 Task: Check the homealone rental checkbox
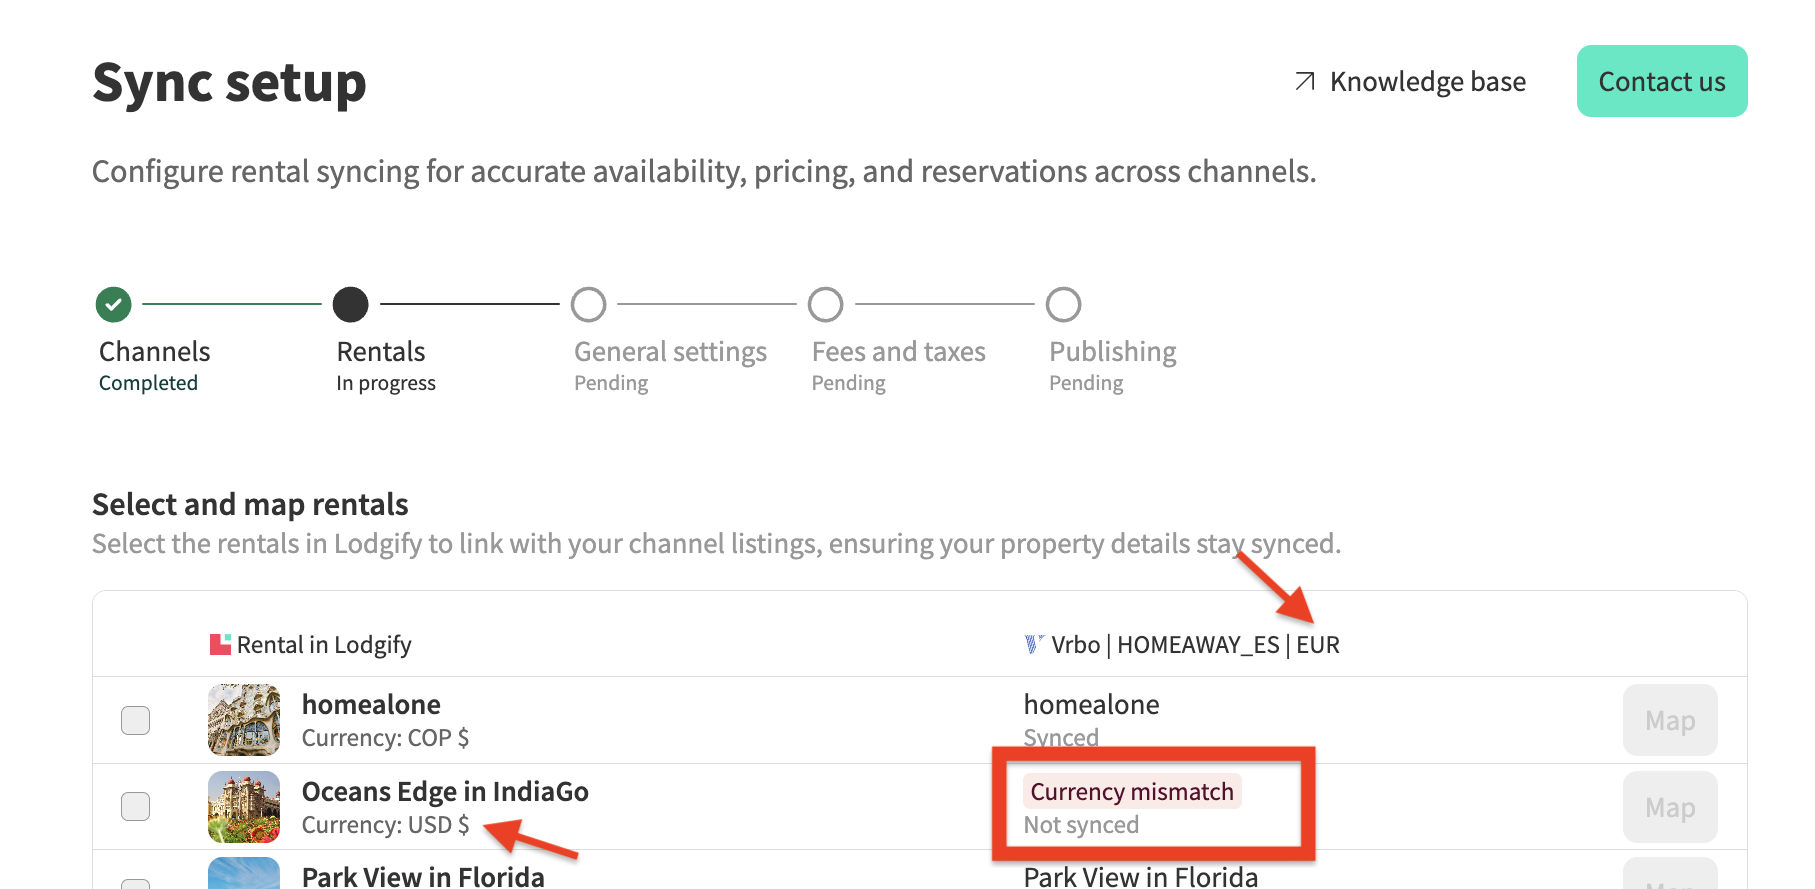tap(135, 720)
